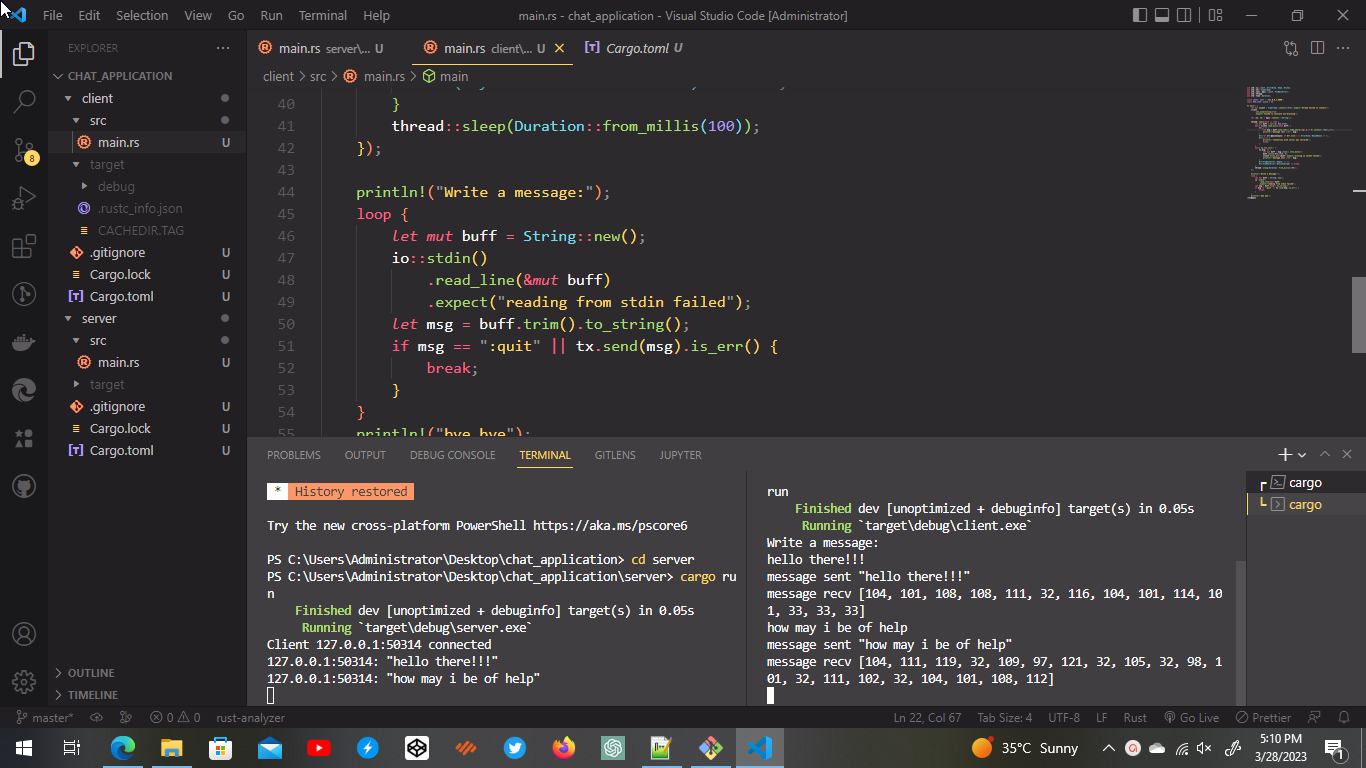This screenshot has height=768, width=1366.
Task: Open the File menu
Action: (53, 15)
